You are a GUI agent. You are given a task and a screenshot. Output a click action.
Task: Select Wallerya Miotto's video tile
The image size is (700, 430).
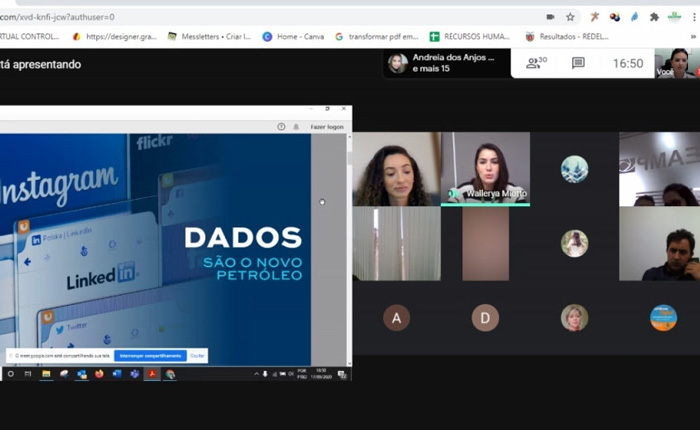point(485,168)
